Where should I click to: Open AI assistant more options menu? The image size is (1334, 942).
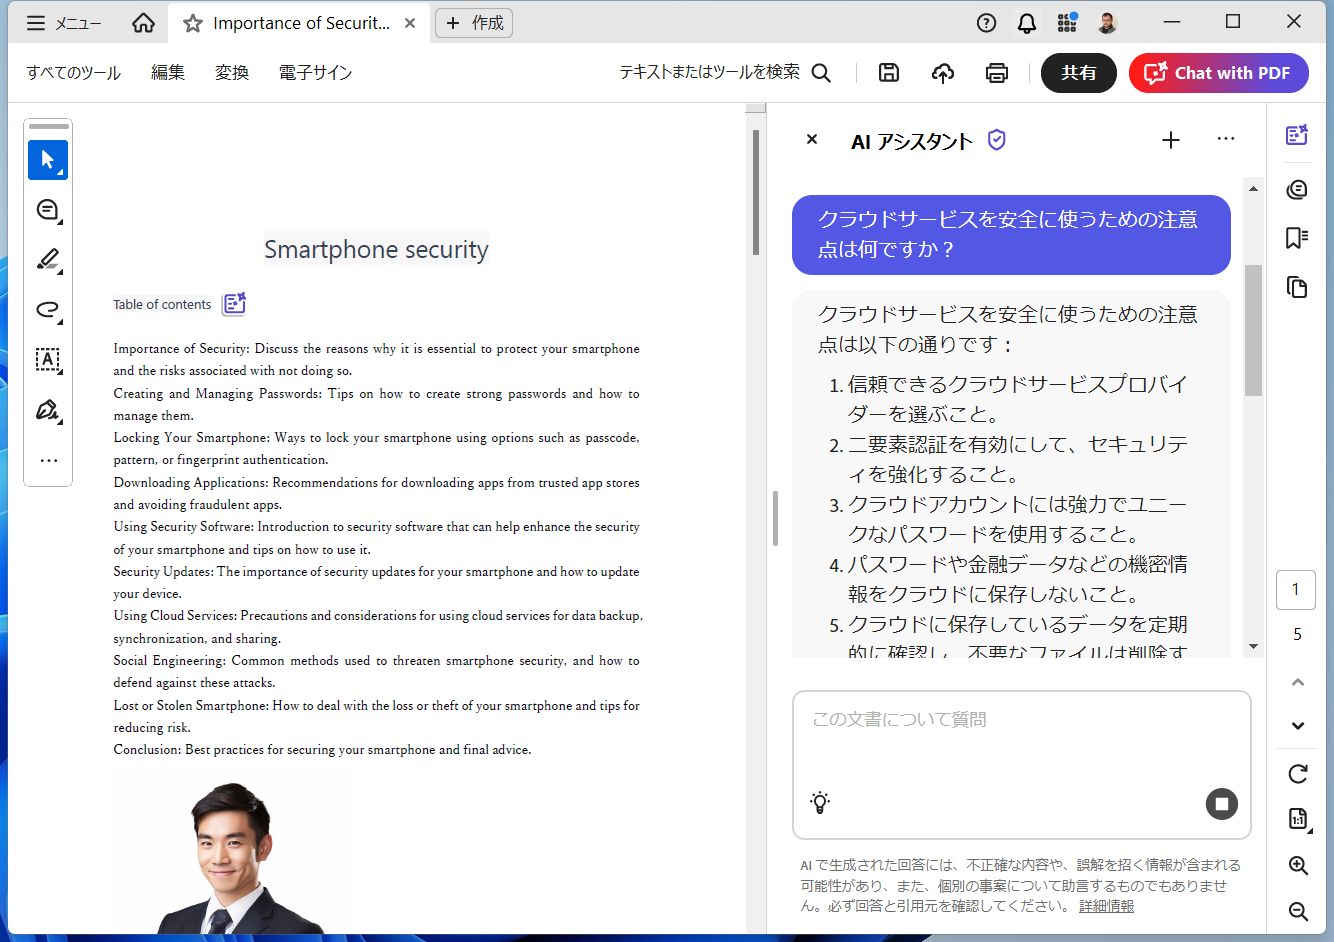coord(1225,140)
